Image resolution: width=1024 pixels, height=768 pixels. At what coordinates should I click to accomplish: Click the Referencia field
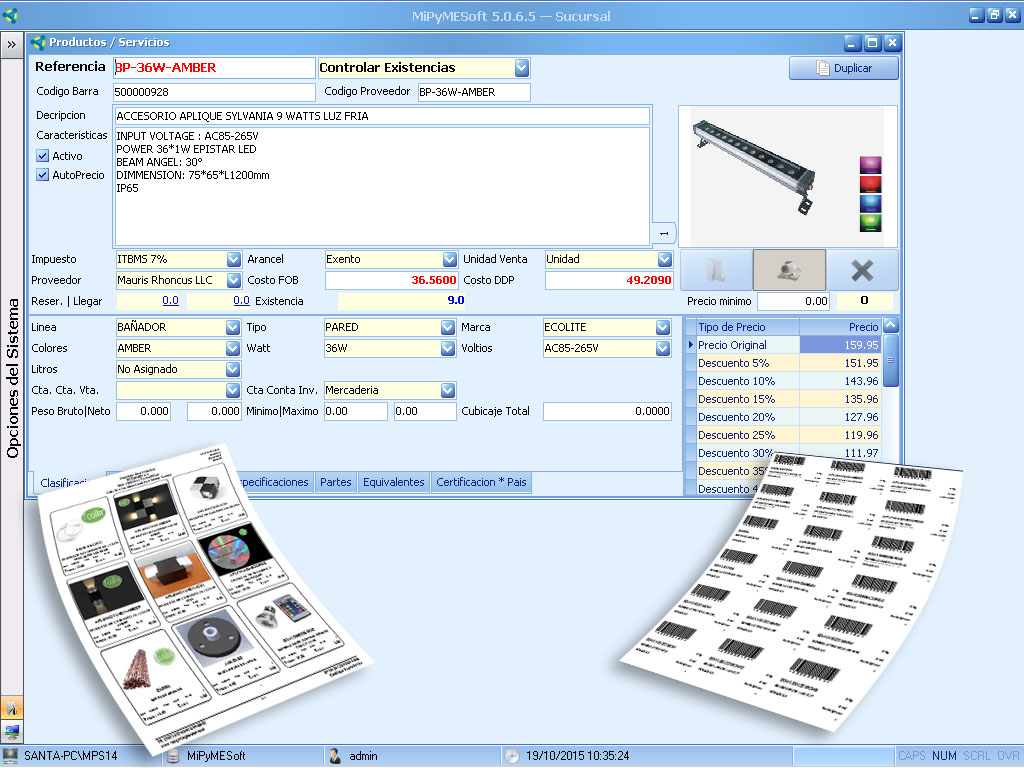tap(214, 67)
